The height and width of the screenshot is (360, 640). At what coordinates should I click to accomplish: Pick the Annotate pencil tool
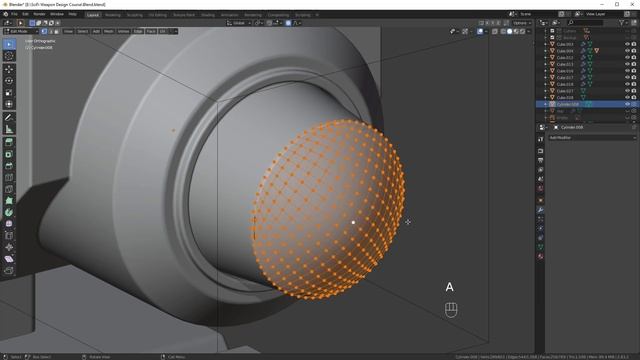[x=9, y=118]
